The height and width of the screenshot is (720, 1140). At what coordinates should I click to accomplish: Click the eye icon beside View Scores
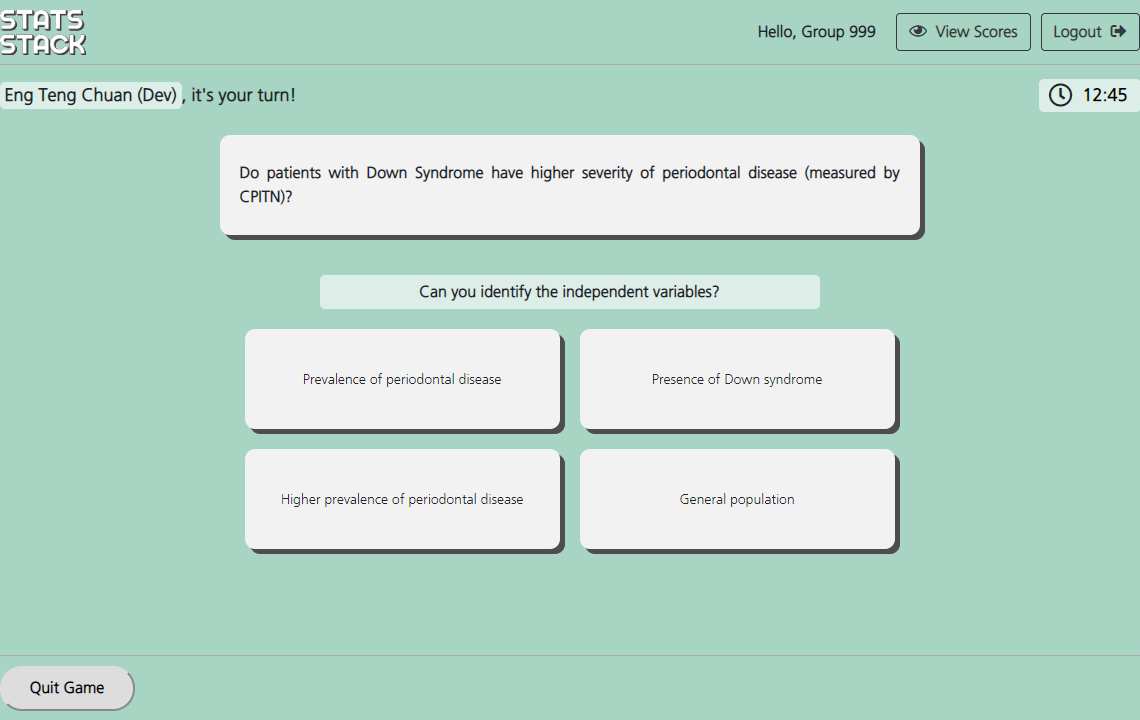pyautogui.click(x=917, y=32)
